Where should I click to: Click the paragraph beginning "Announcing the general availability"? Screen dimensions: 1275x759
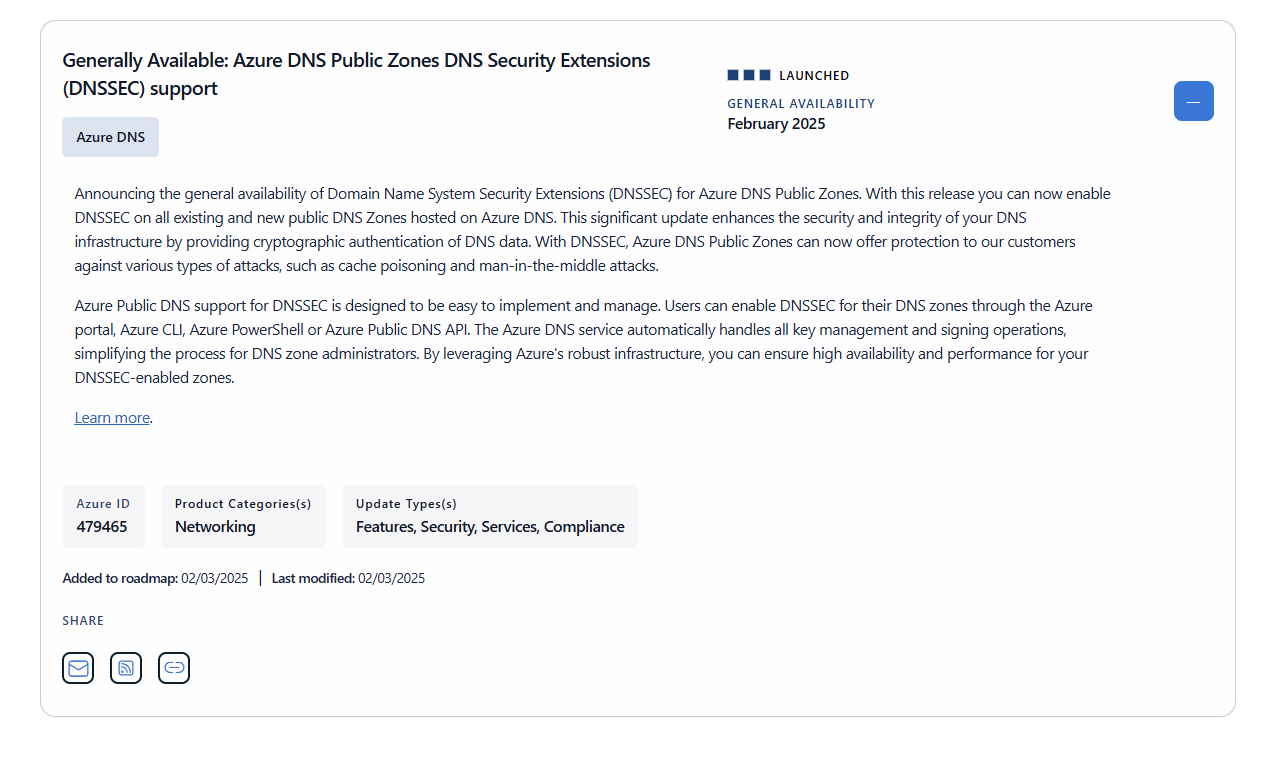click(592, 230)
